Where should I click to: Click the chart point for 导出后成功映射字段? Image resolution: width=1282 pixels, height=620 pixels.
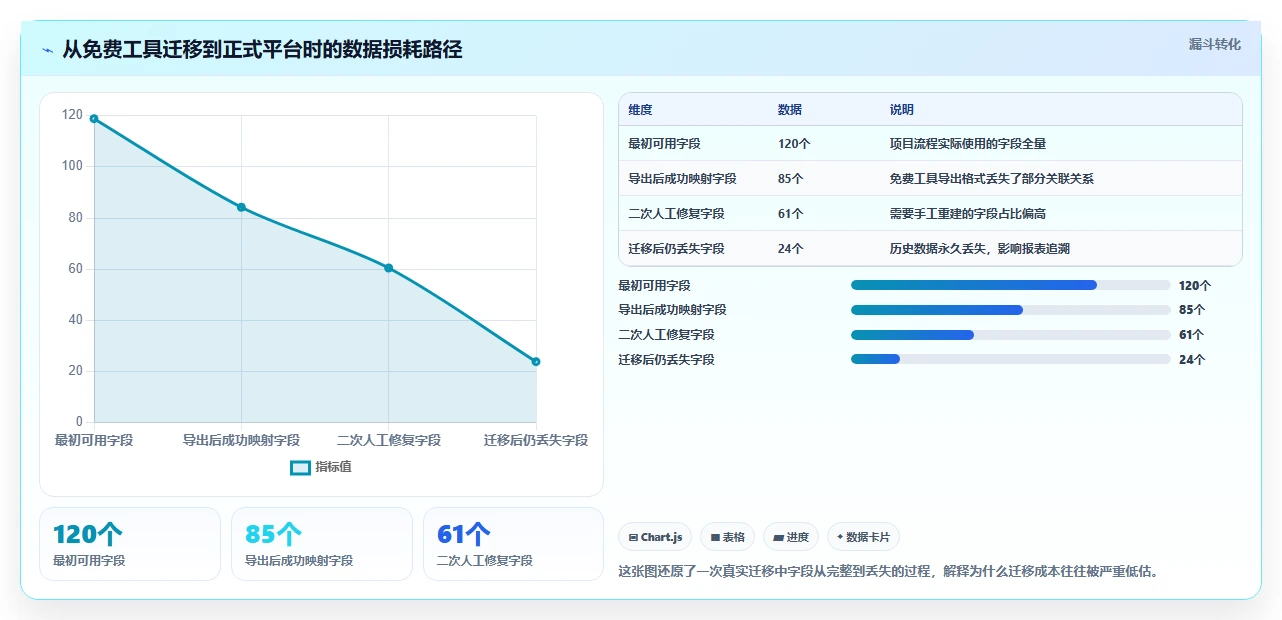pyautogui.click(x=241, y=207)
